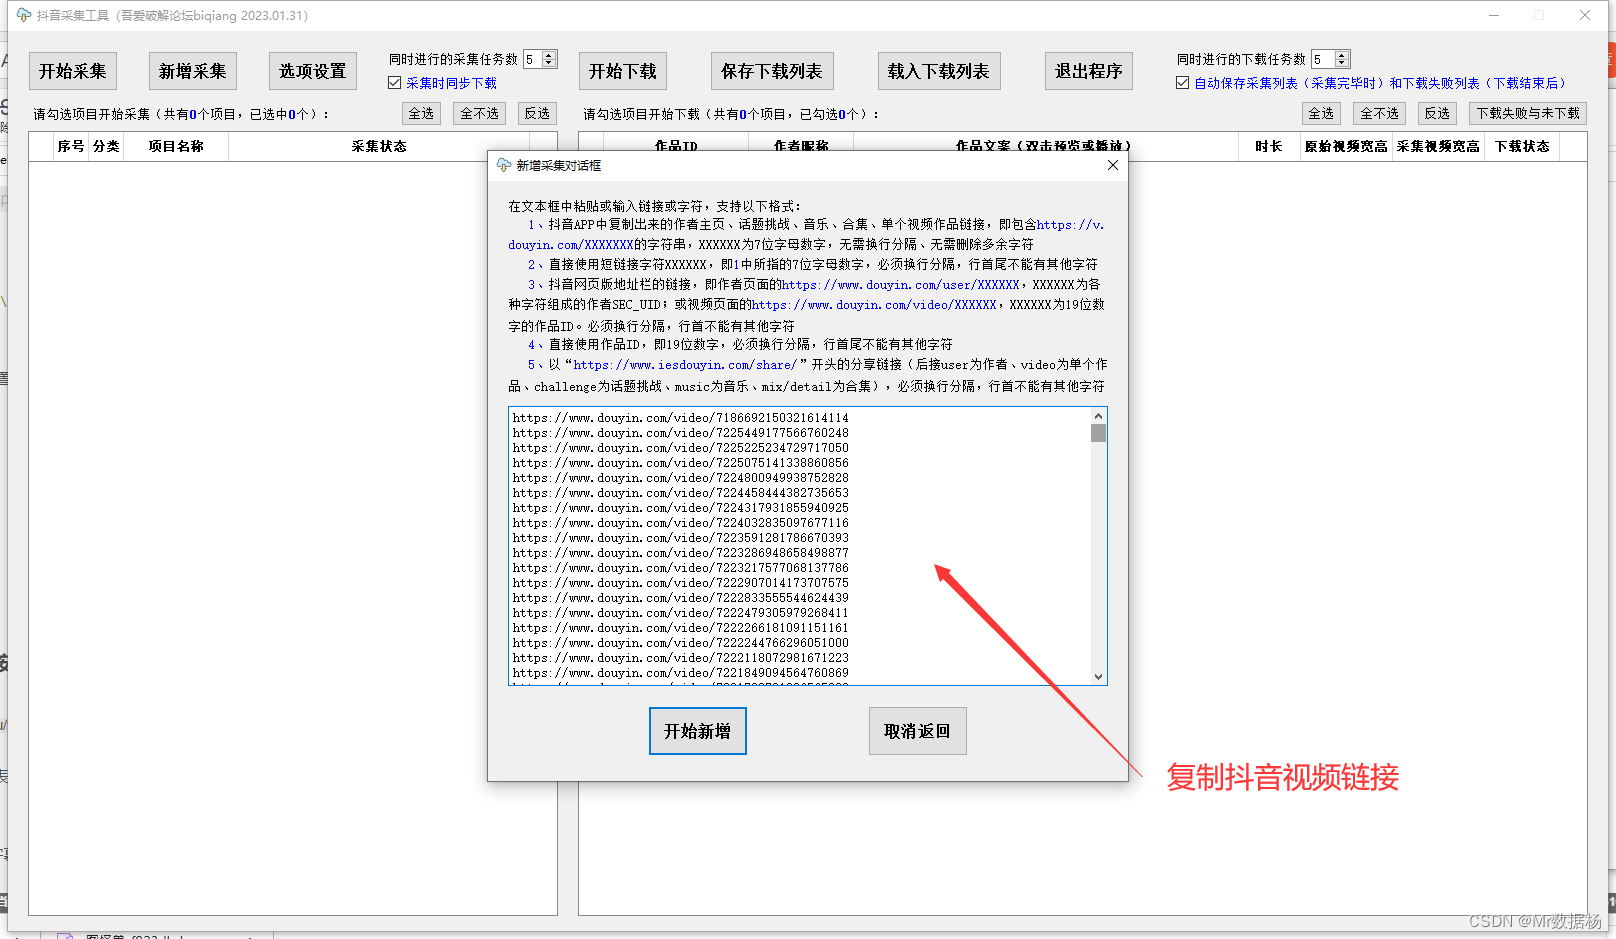Click 全不选 in download list panel
Image resolution: width=1616 pixels, height=939 pixels.
(1380, 113)
